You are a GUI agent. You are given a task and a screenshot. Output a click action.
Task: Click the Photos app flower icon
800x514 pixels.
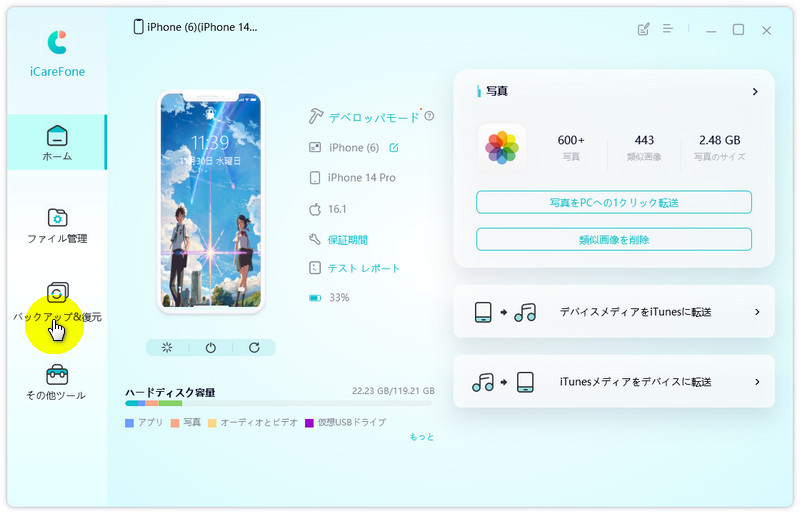click(x=502, y=148)
